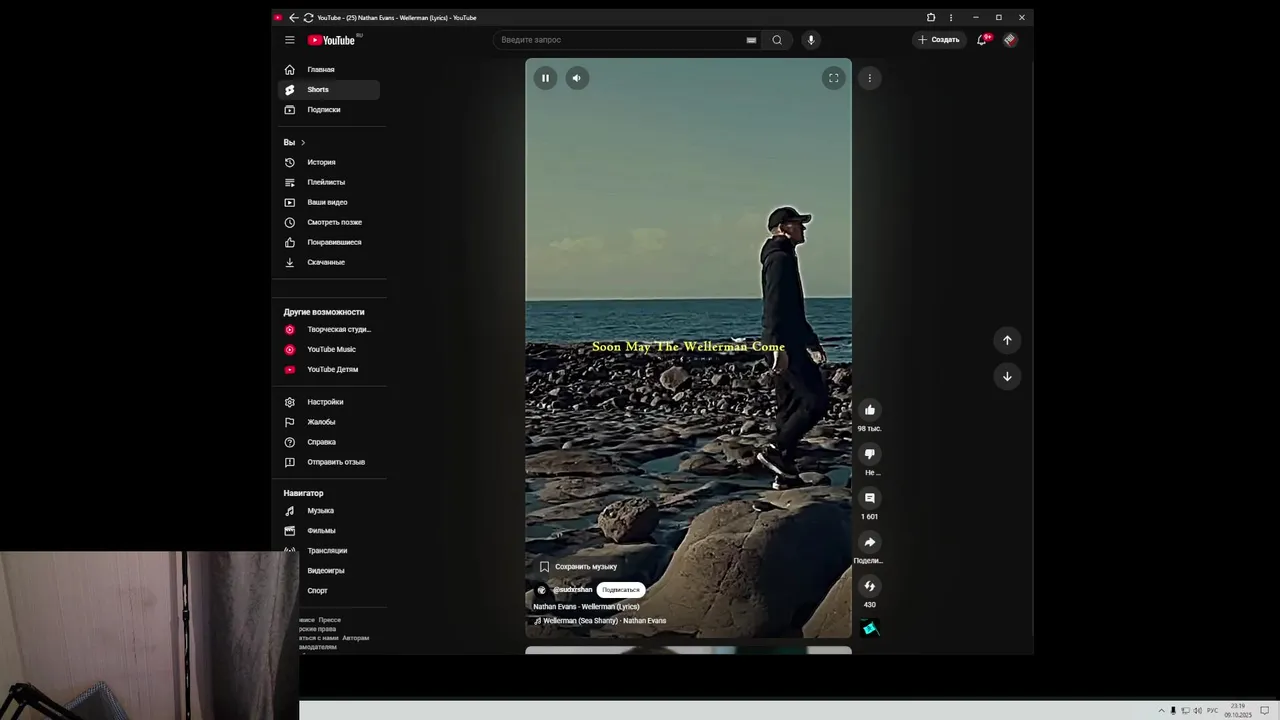Screen dimensions: 1280x720
Task: Switch the Short to fullscreen
Action: [833, 78]
